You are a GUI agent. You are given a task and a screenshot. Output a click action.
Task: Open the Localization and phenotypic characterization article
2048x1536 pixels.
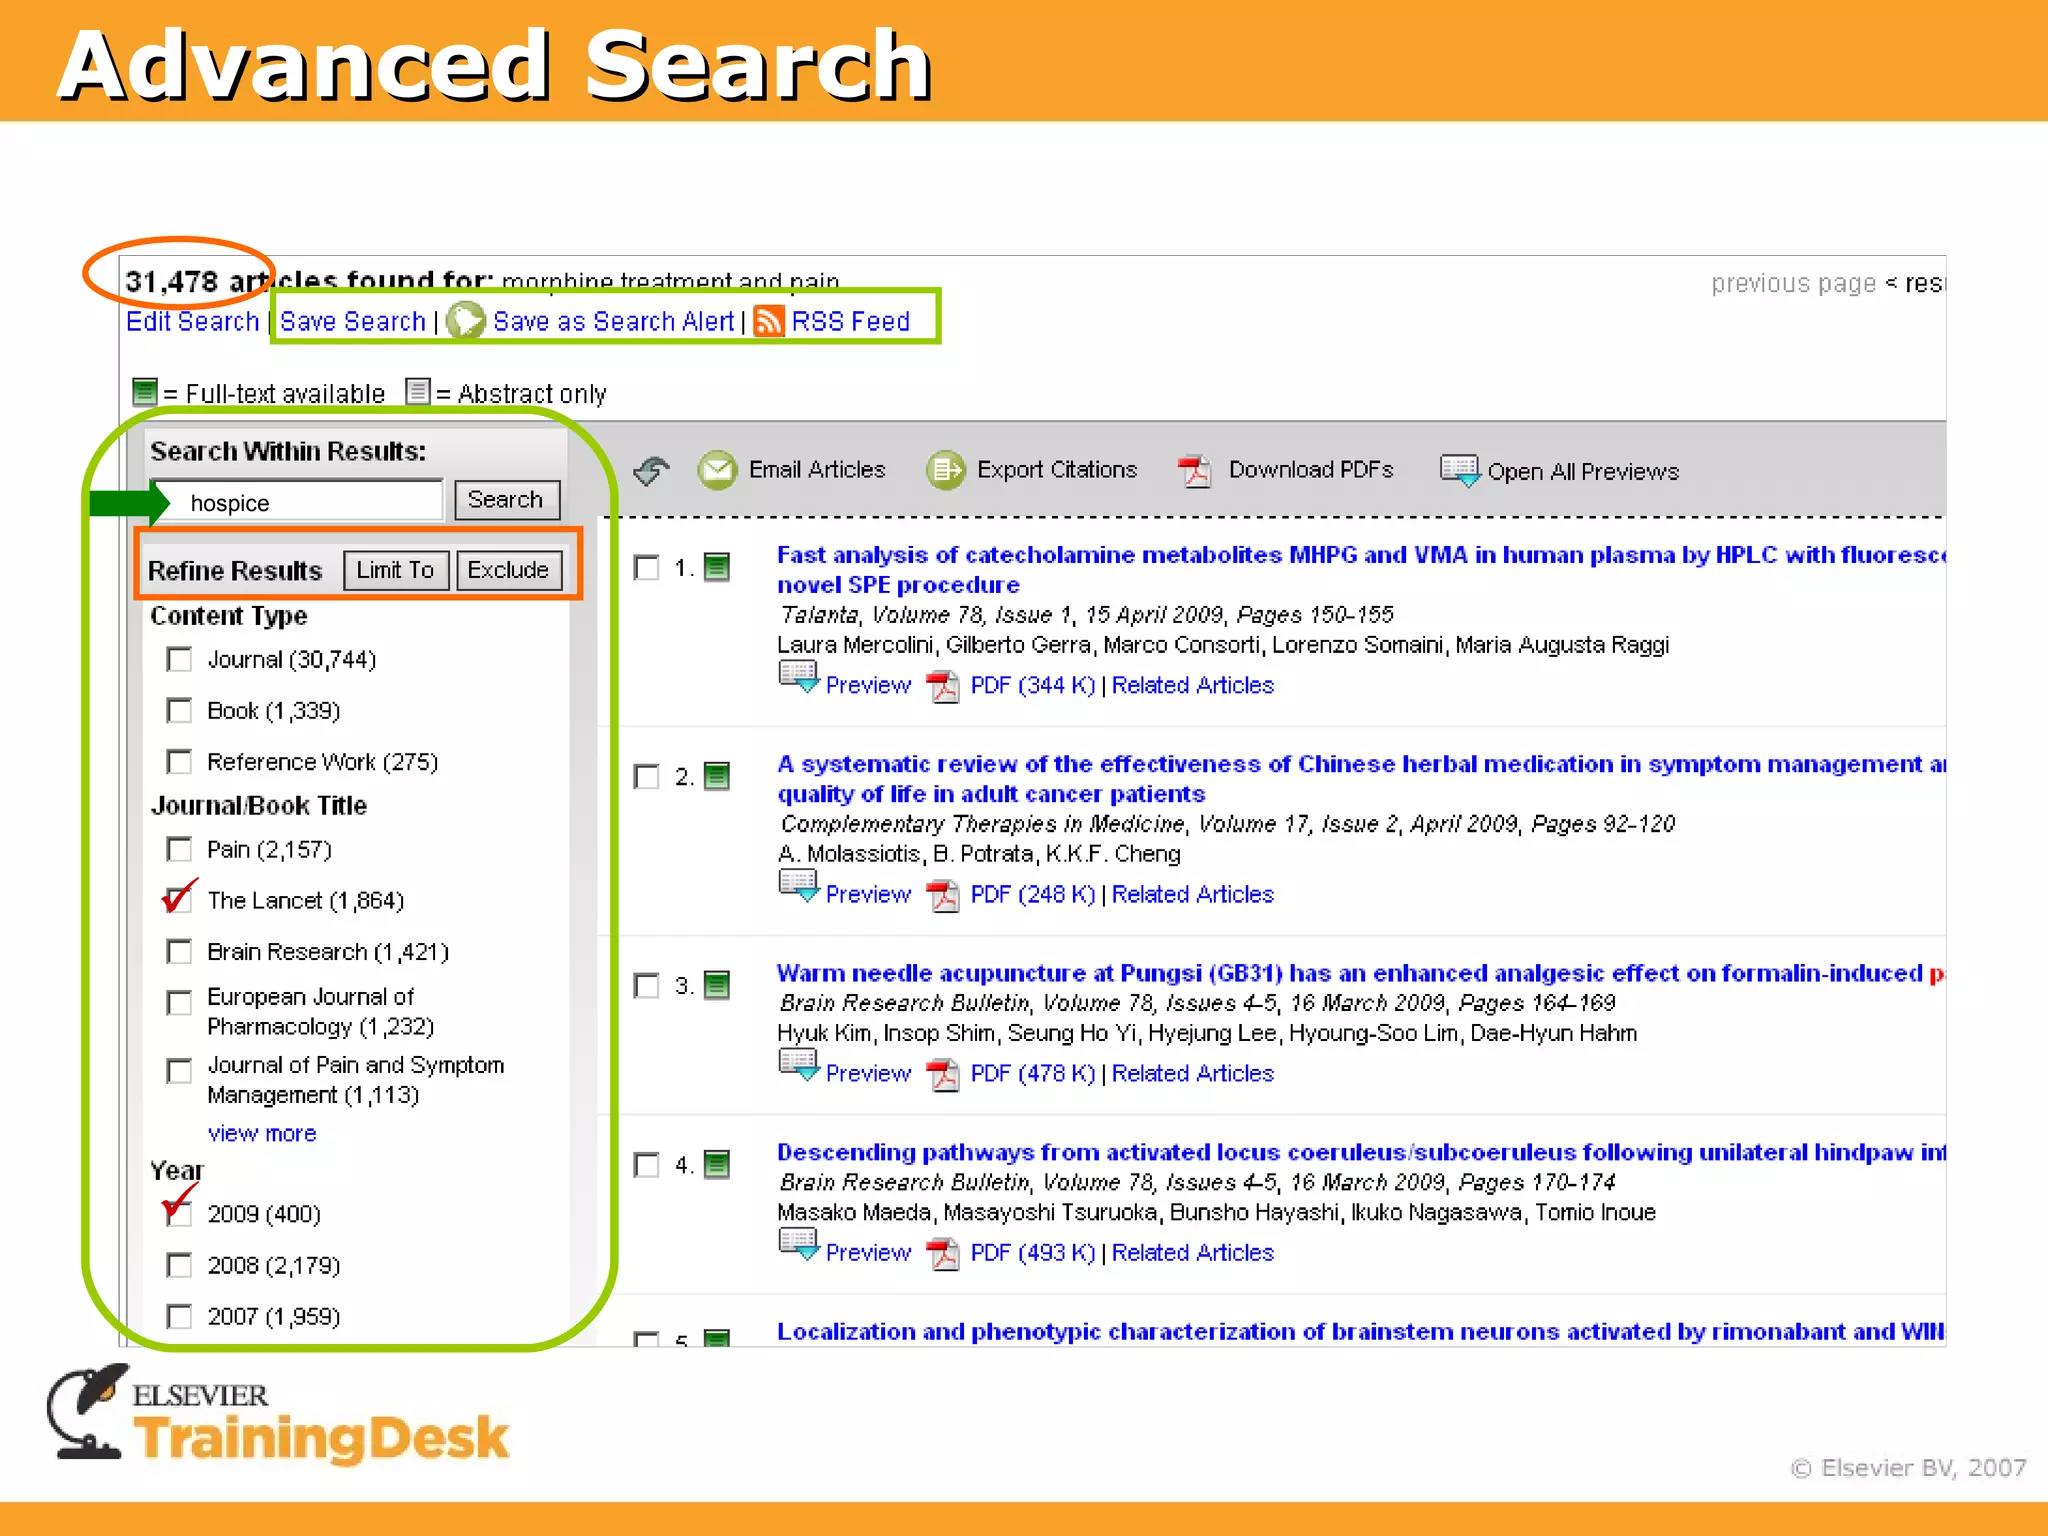click(1361, 1332)
